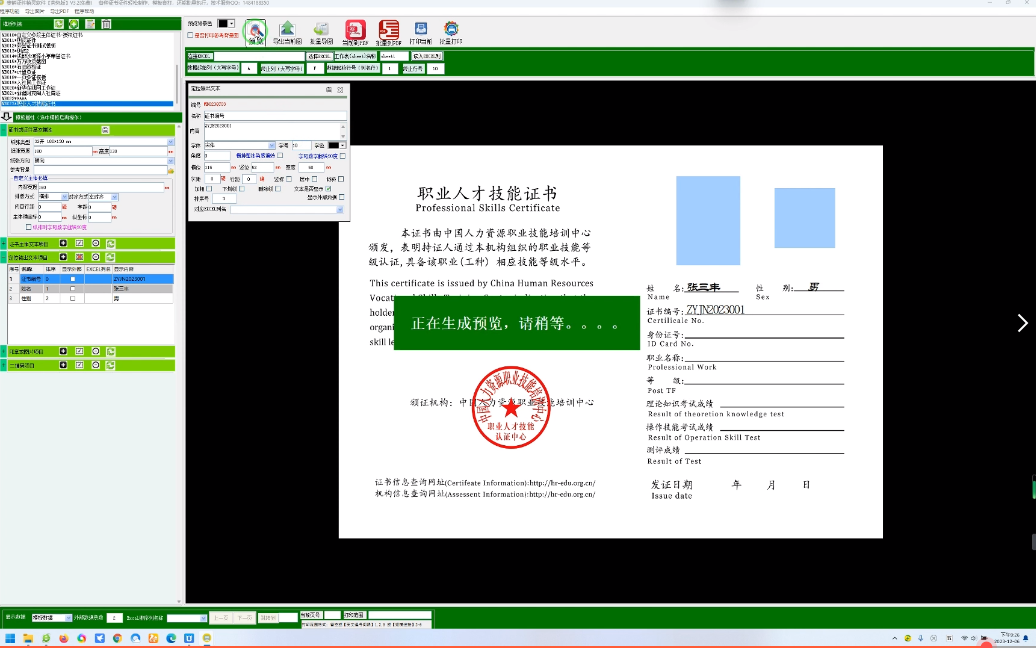Screen dimensions: 1036x648
Task: Click the green up-arrow export image icon
Action: [x=287, y=32]
